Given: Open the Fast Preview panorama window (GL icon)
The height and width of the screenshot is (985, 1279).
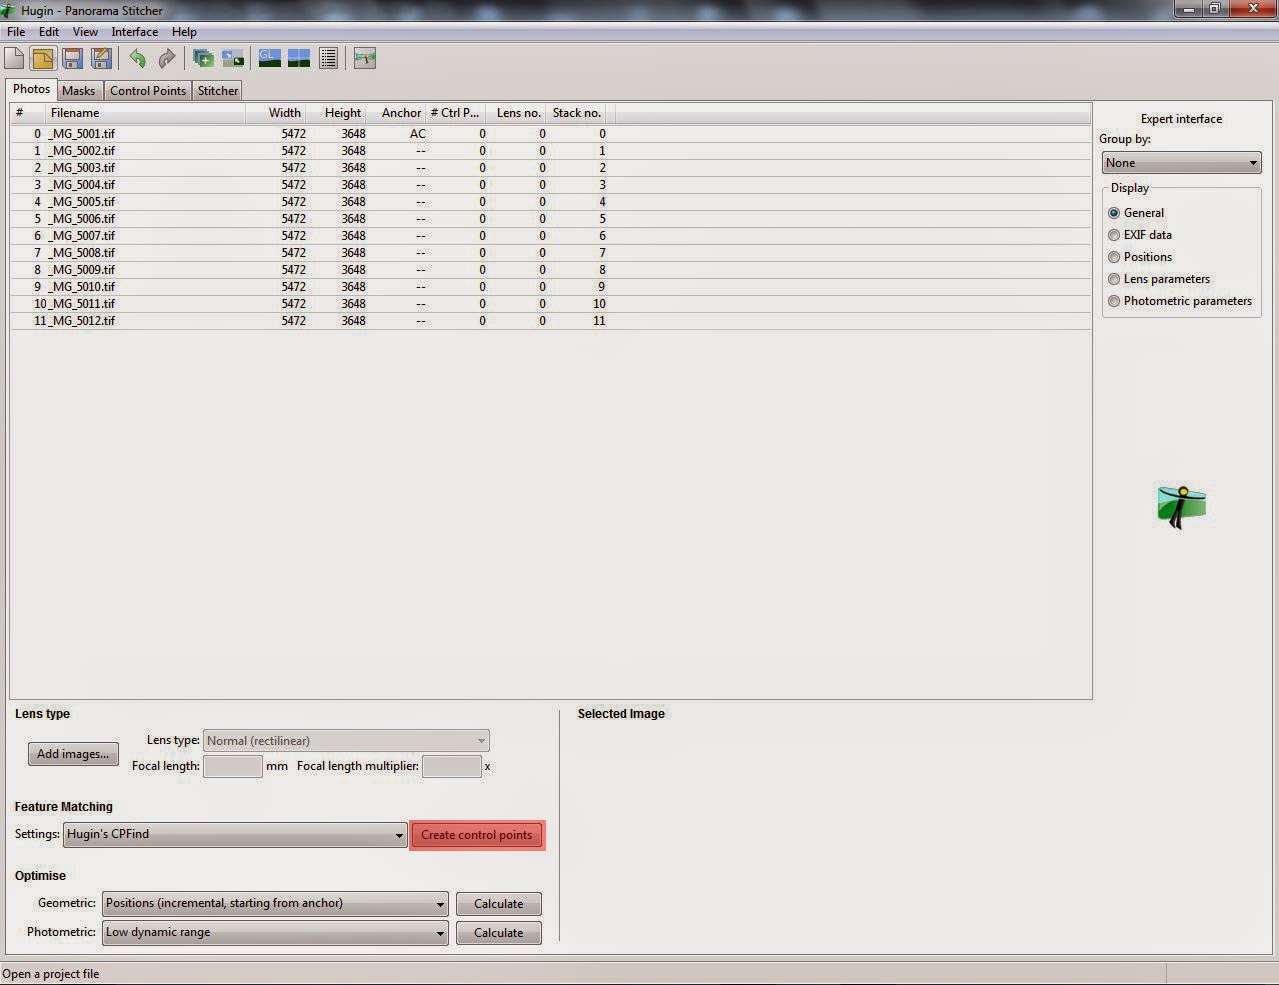Looking at the screenshot, I should pyautogui.click(x=269, y=58).
